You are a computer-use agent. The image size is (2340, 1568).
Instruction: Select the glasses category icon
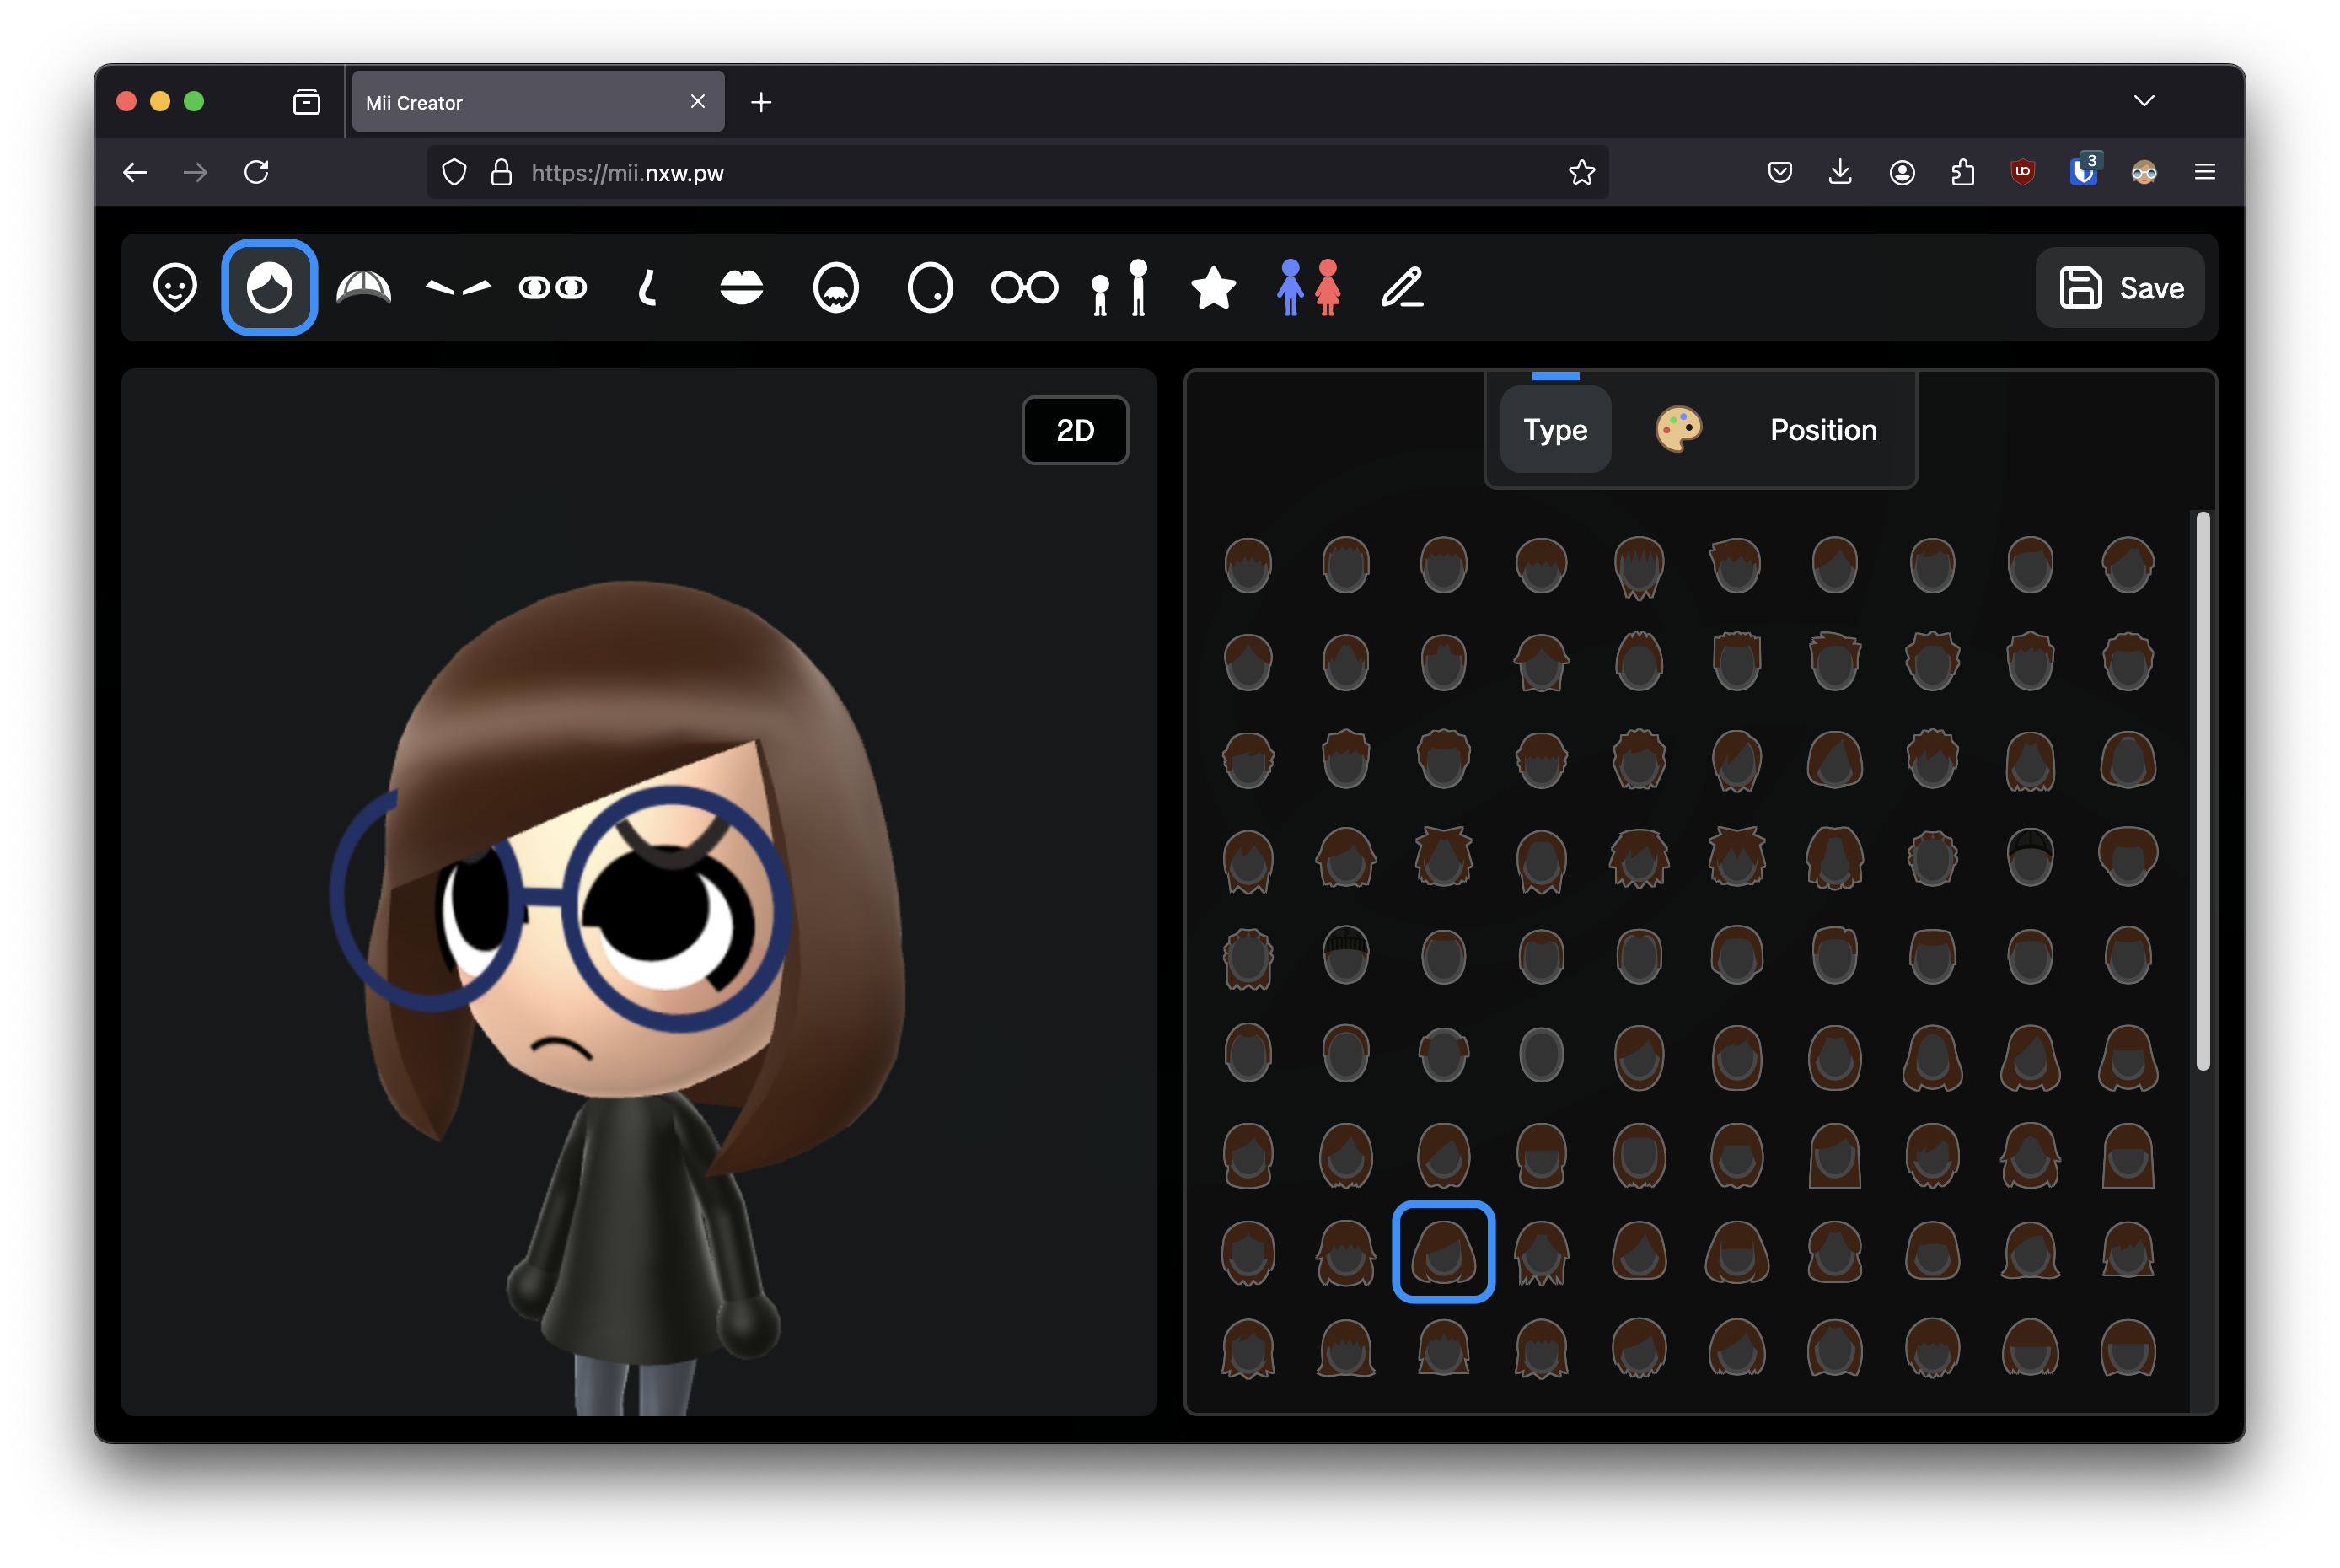(x=1024, y=288)
